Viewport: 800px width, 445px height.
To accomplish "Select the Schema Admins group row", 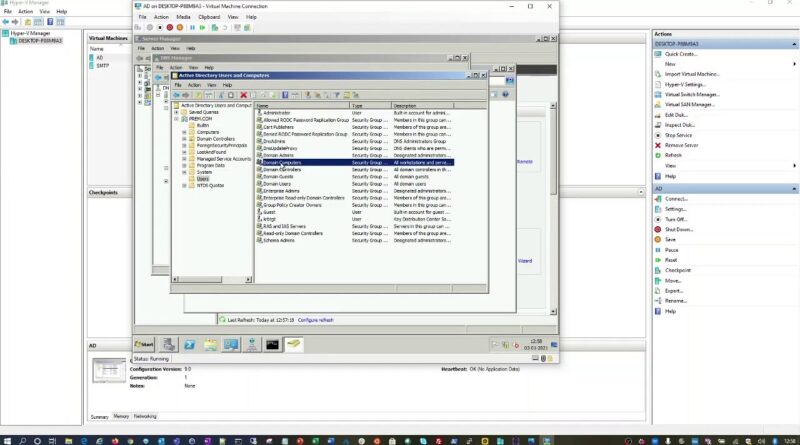I will click(355, 240).
